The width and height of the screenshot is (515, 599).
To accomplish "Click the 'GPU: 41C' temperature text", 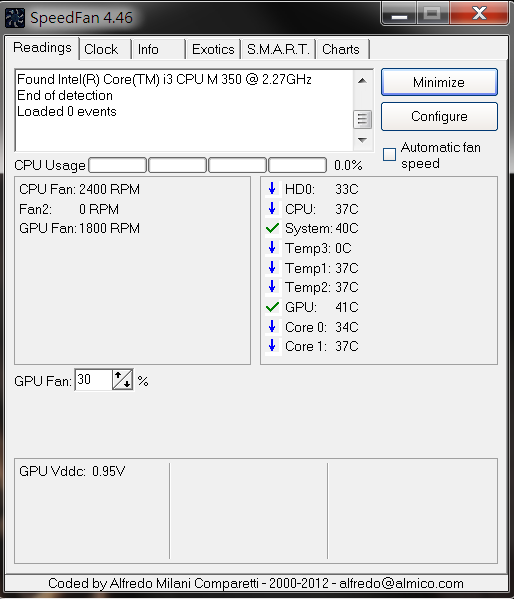I will (322, 307).
